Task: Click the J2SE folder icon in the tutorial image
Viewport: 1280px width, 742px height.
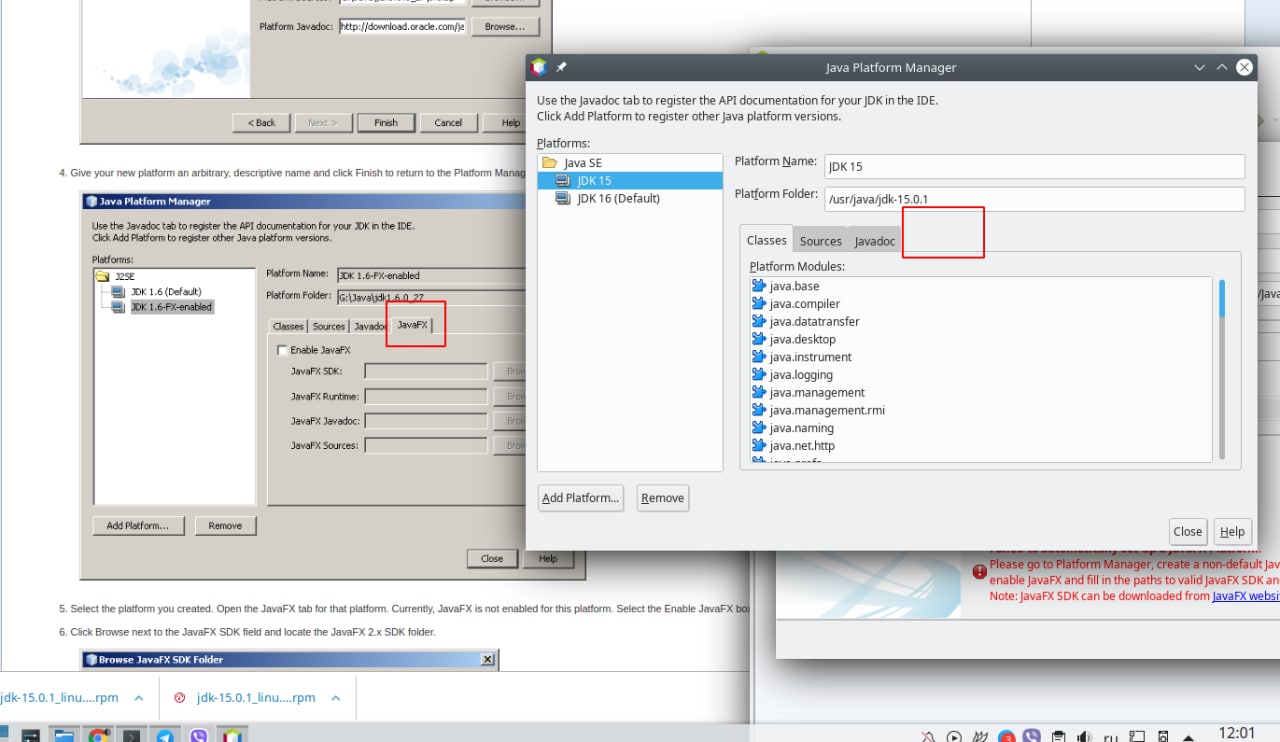Action: 102,275
